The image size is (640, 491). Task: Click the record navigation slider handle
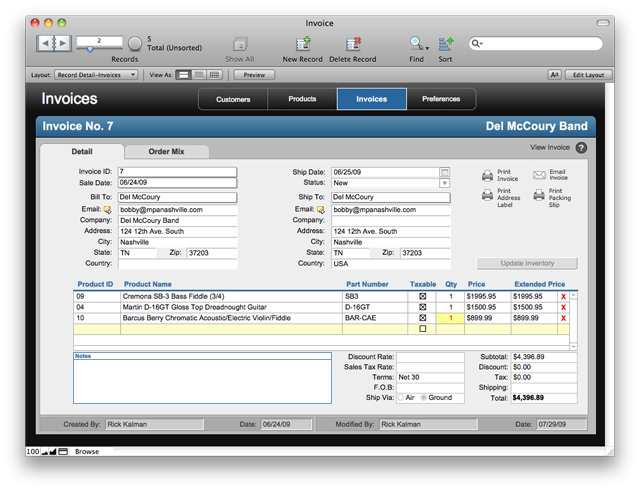coord(90,49)
